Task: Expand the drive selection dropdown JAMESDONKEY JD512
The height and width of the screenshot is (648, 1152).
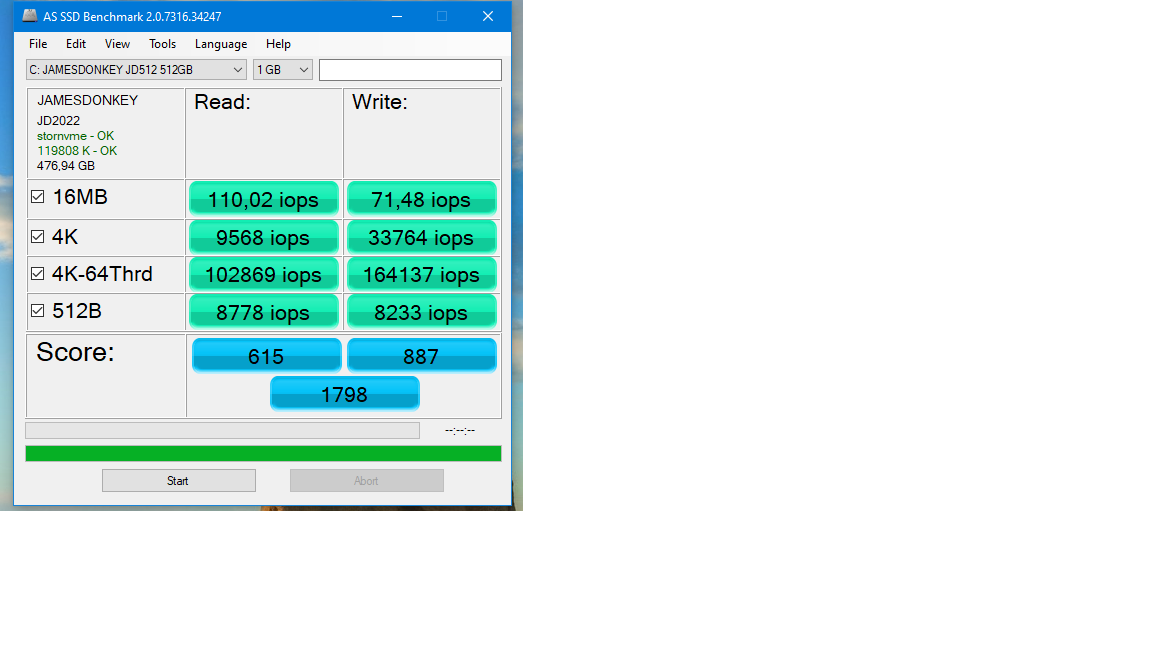Action: 136,70
